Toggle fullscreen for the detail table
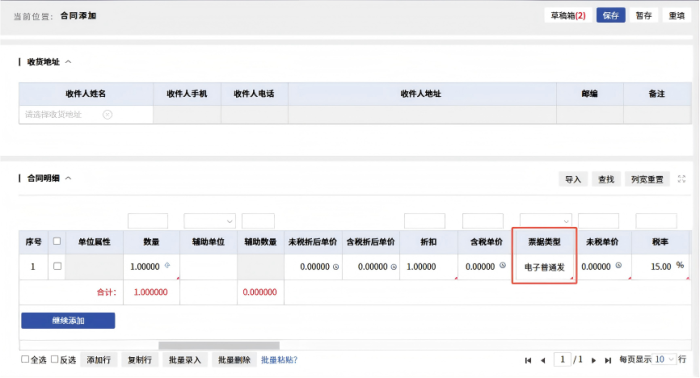Screen dimensions: 700x378 pos(682,179)
